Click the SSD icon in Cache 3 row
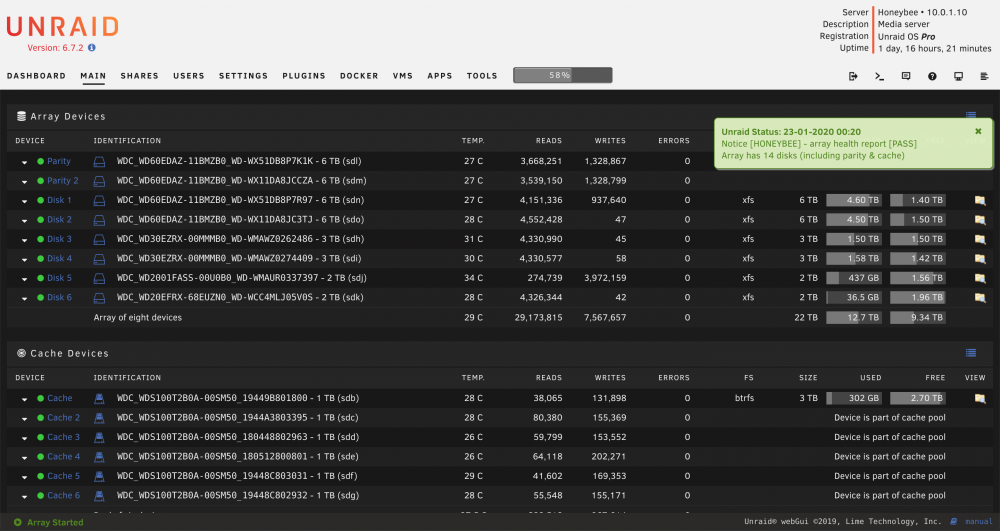This screenshot has width=1000, height=531. [99, 437]
